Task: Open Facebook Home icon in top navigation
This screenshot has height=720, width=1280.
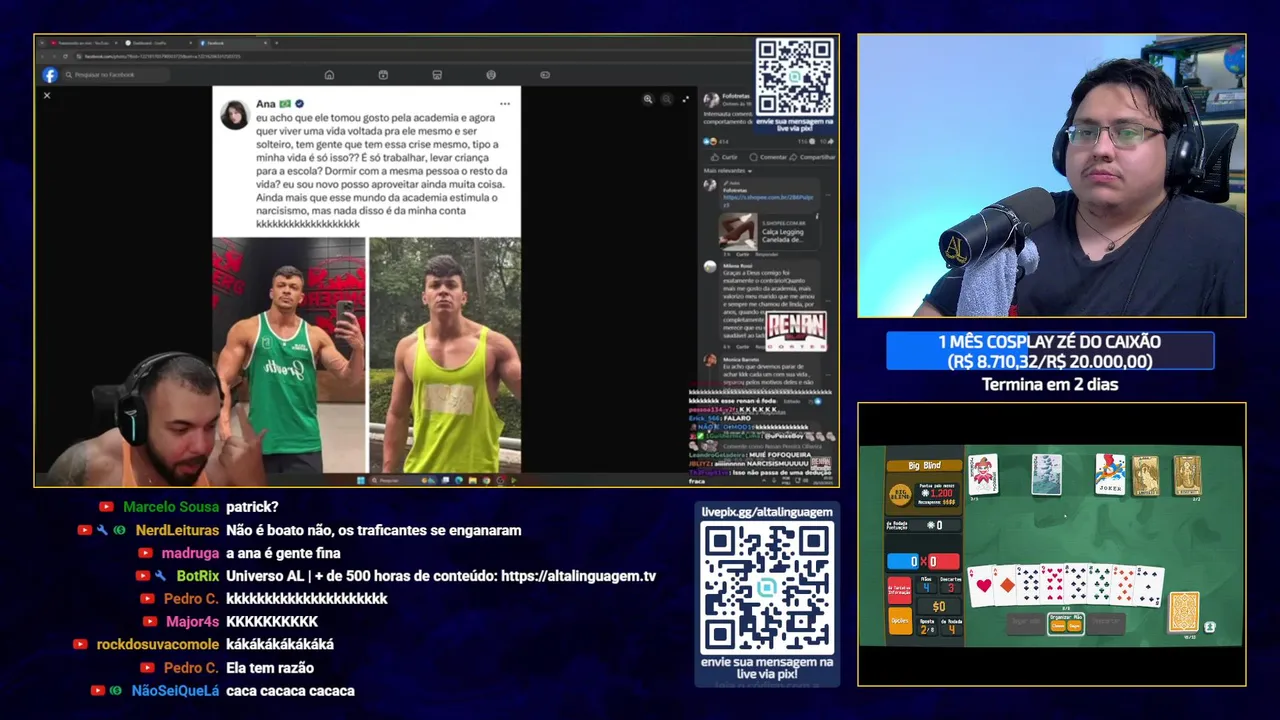Action: [329, 75]
